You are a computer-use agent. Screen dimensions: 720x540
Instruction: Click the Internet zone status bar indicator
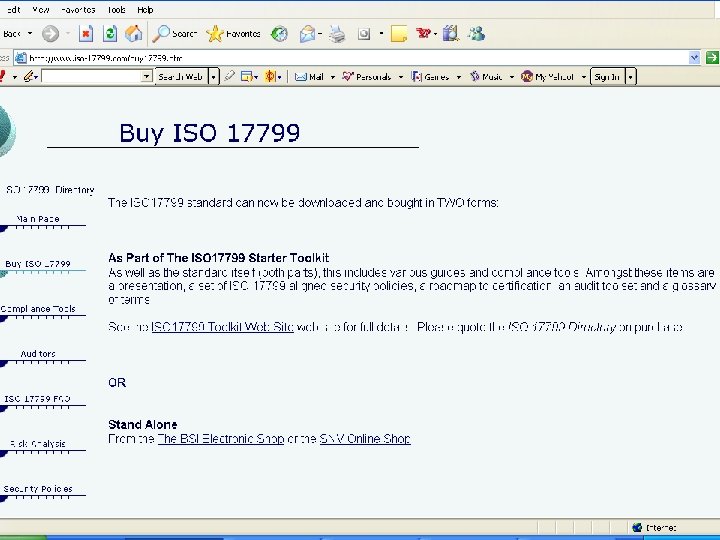[x=654, y=528]
